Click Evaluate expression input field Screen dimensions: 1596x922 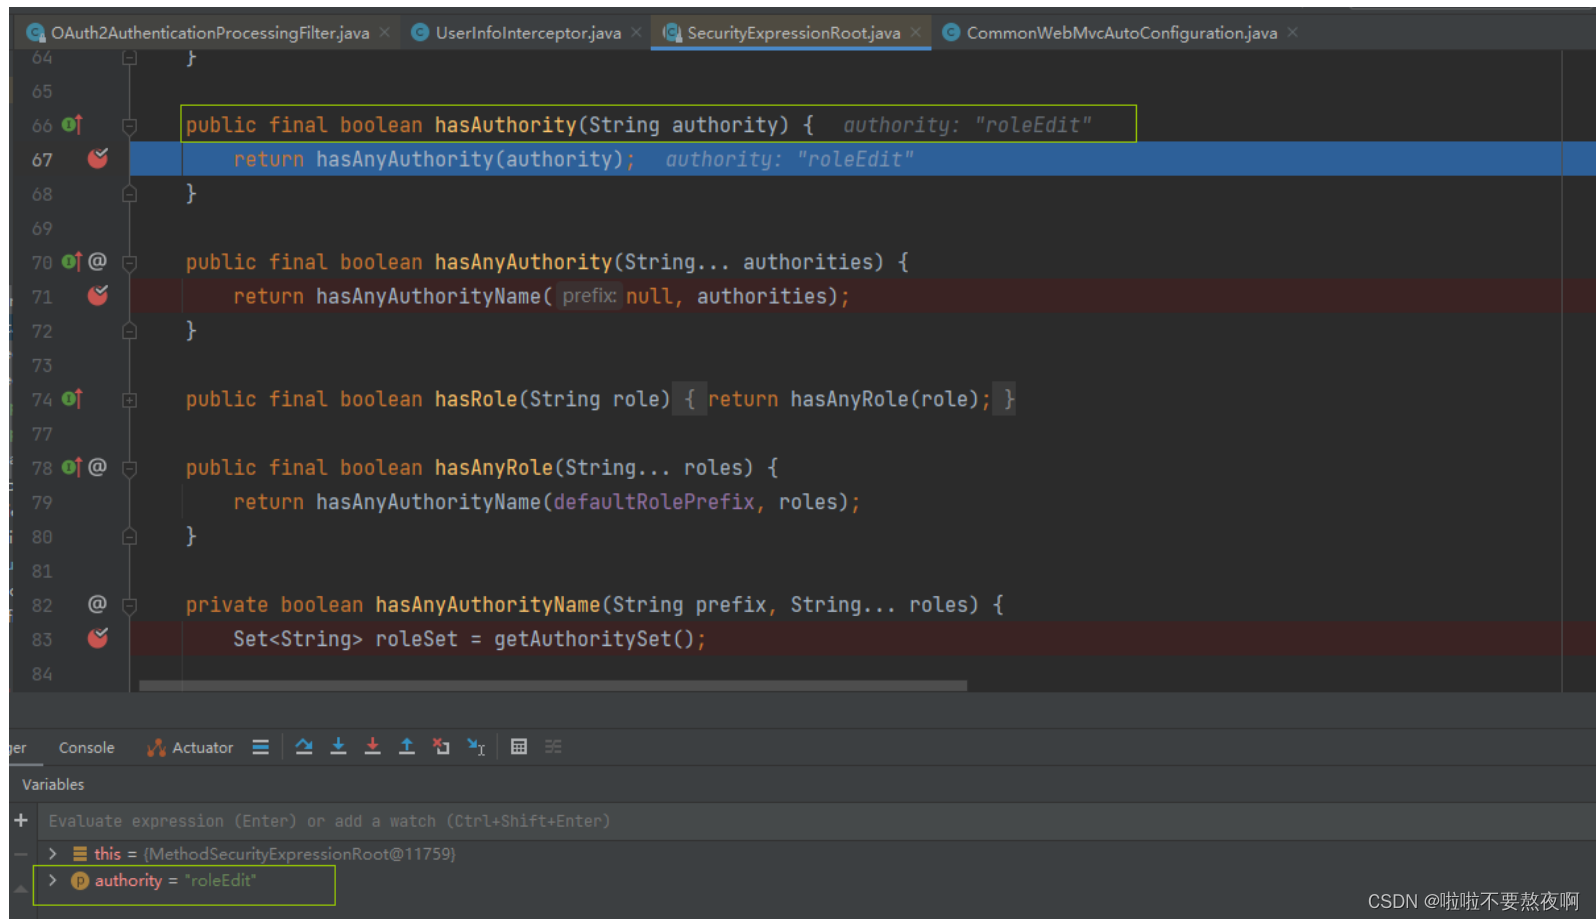[815, 821]
